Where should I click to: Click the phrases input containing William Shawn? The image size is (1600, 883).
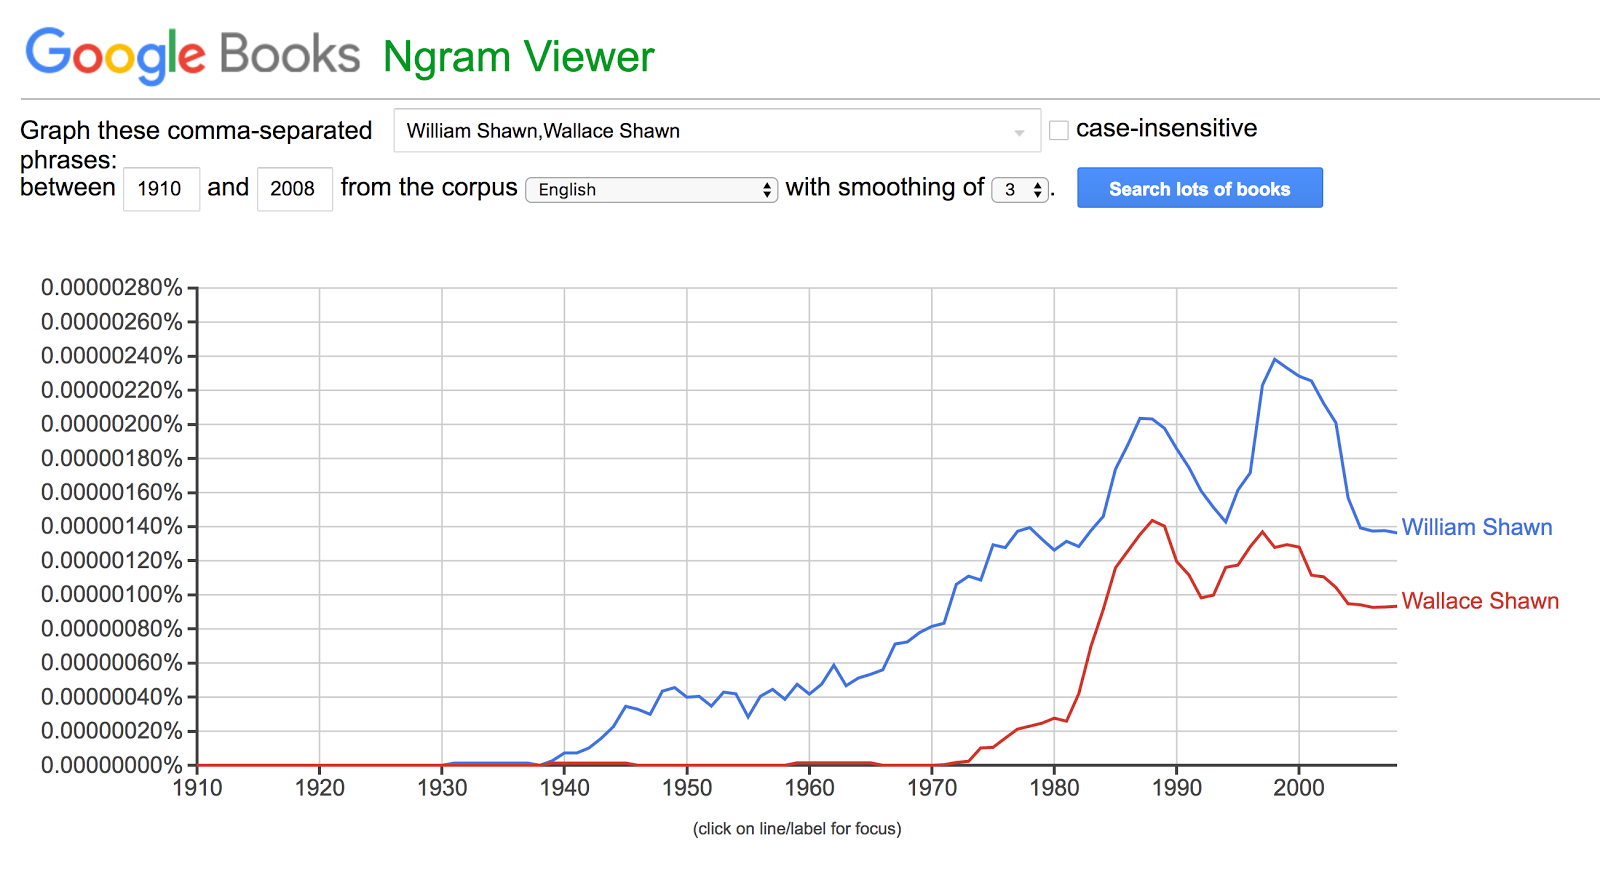(x=717, y=131)
